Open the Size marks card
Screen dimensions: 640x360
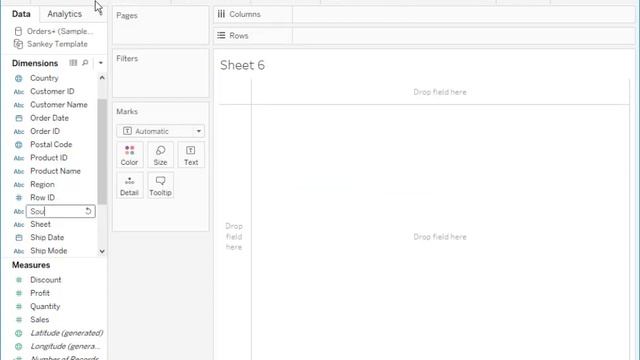point(160,155)
